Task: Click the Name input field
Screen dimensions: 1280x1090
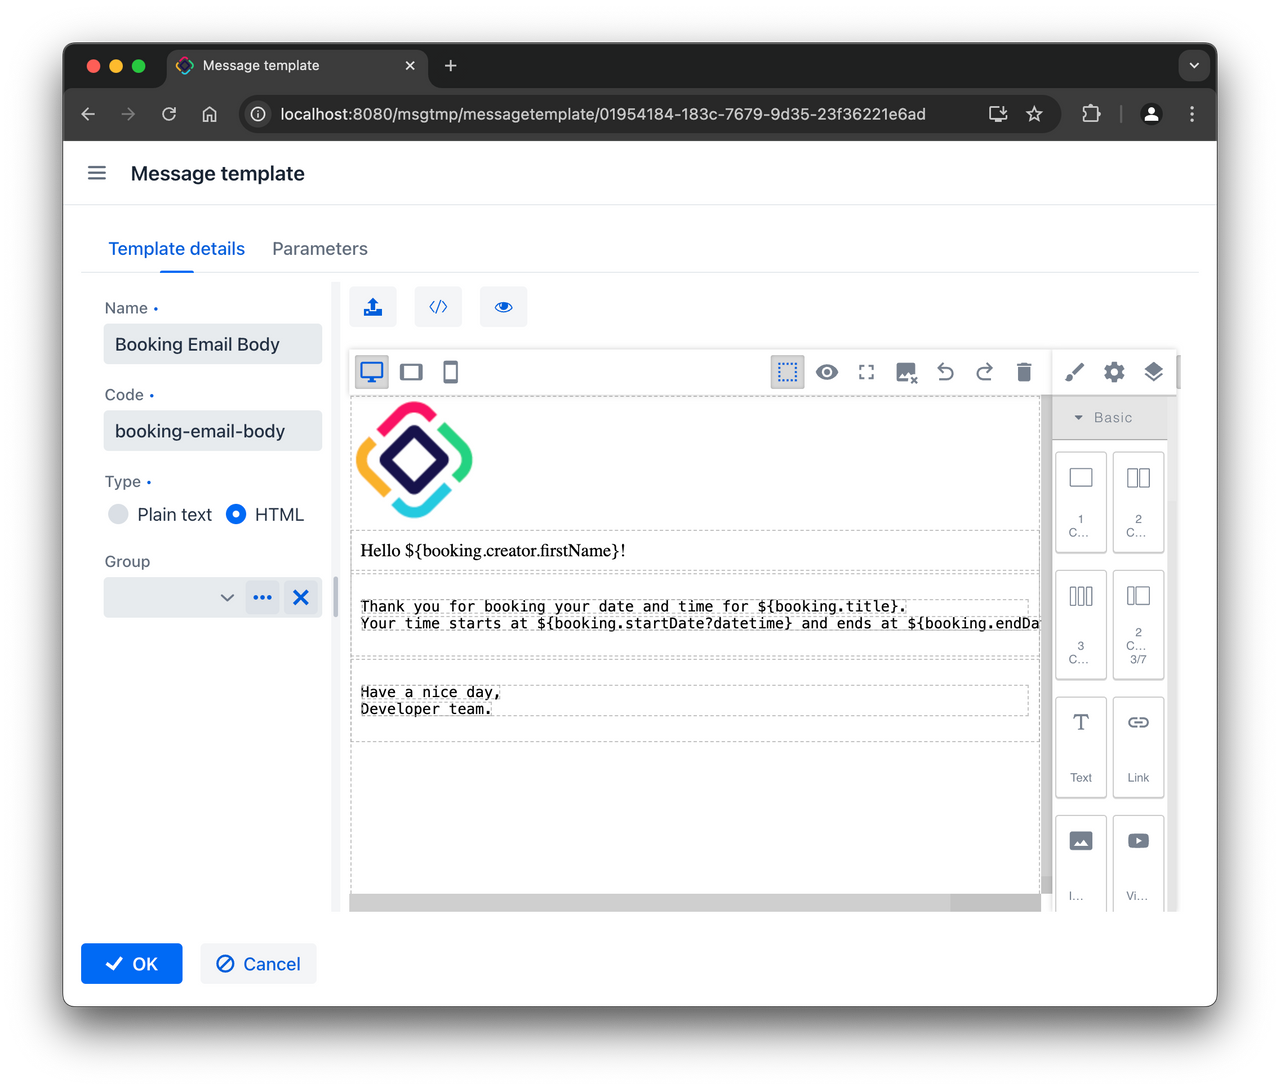Action: click(212, 343)
